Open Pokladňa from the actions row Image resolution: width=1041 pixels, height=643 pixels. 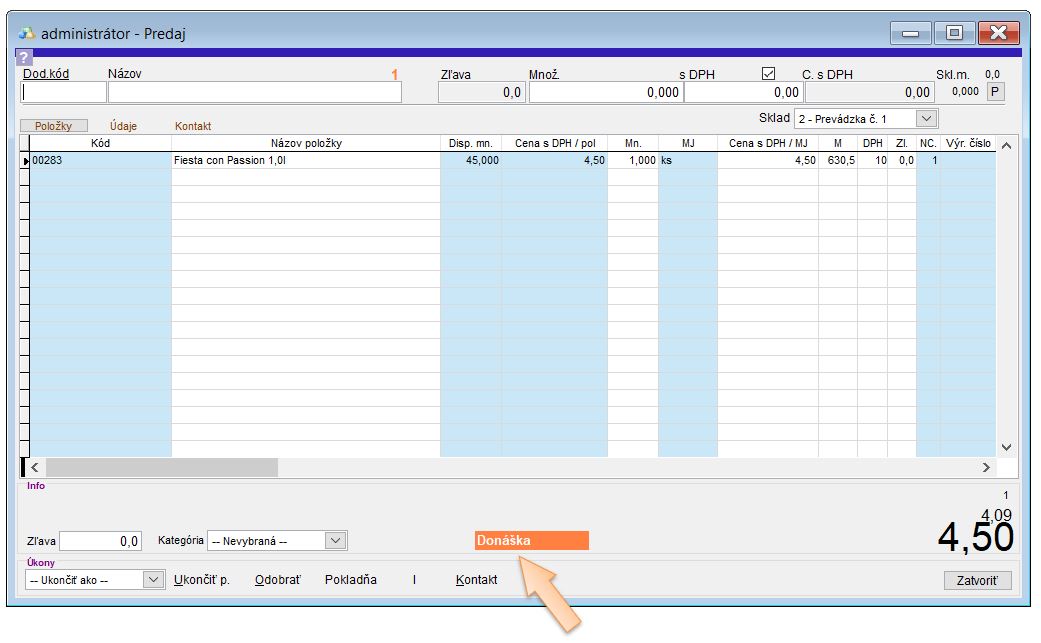click(x=350, y=580)
